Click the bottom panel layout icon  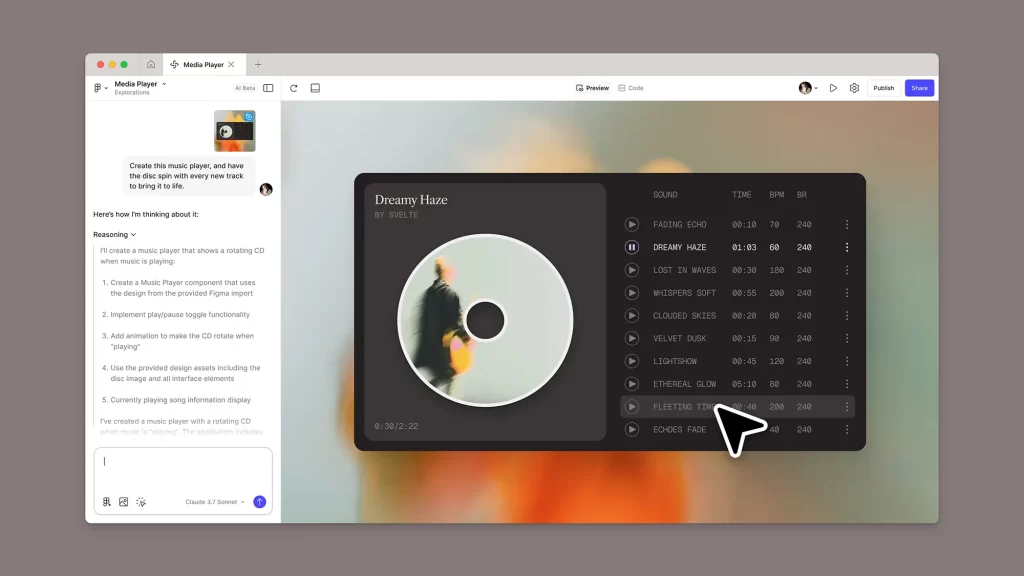[315, 88]
